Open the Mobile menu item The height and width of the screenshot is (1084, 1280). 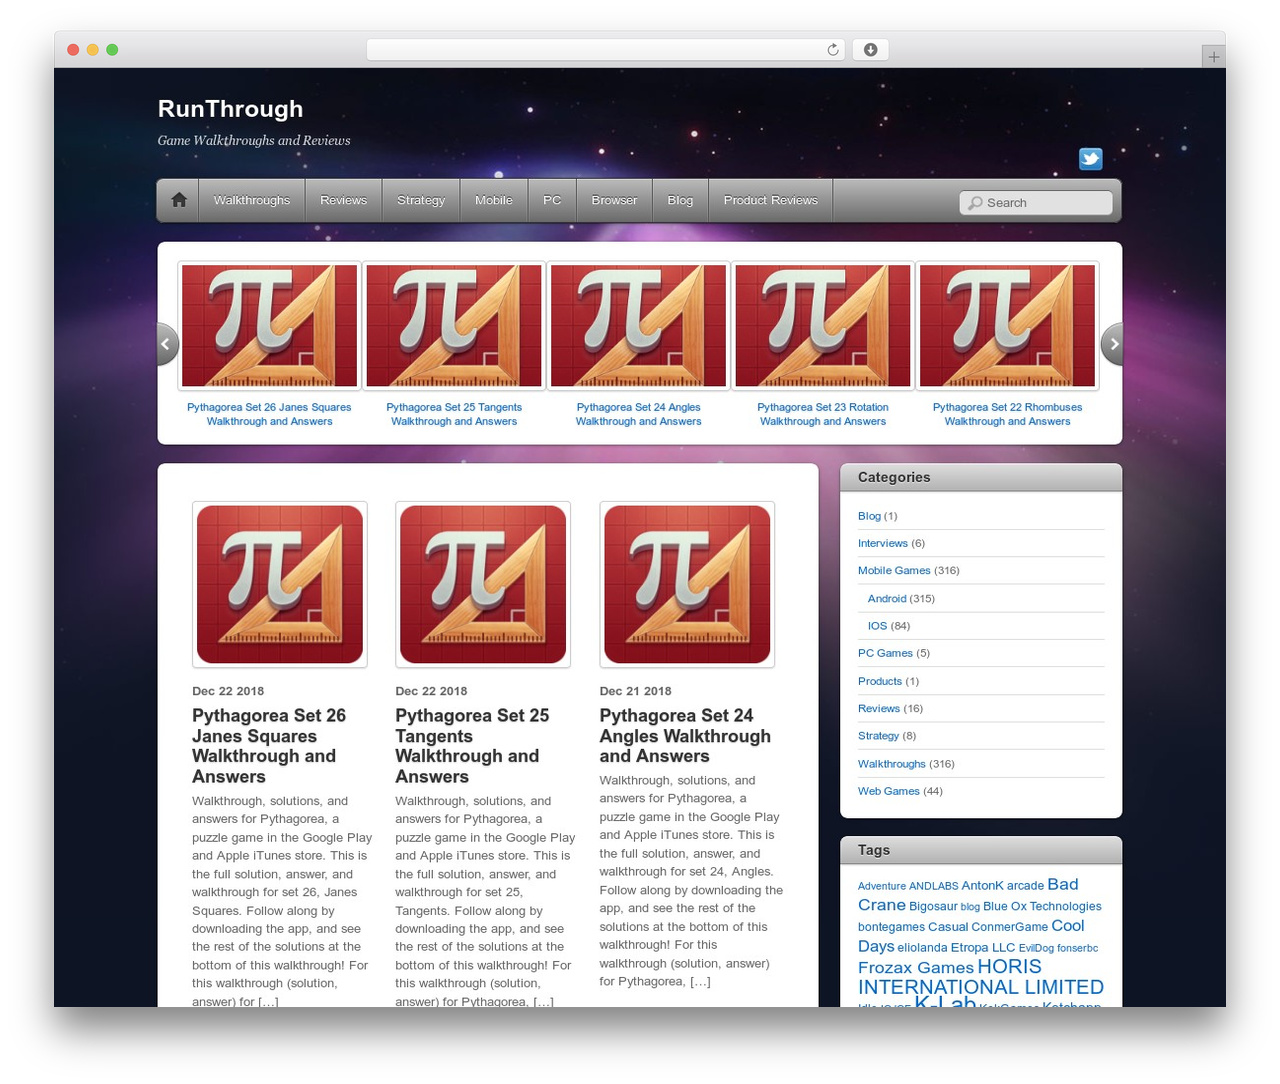click(x=494, y=200)
